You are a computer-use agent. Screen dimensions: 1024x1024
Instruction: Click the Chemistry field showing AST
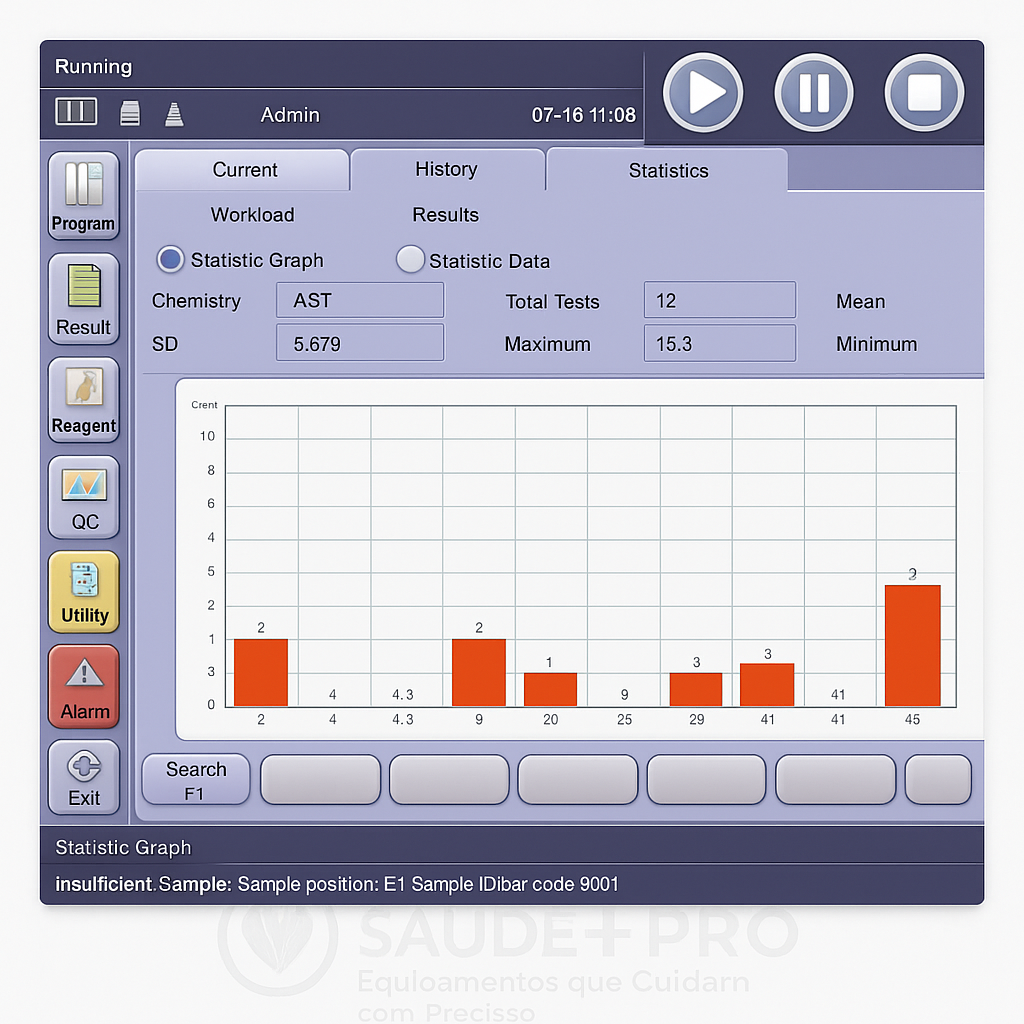(360, 301)
